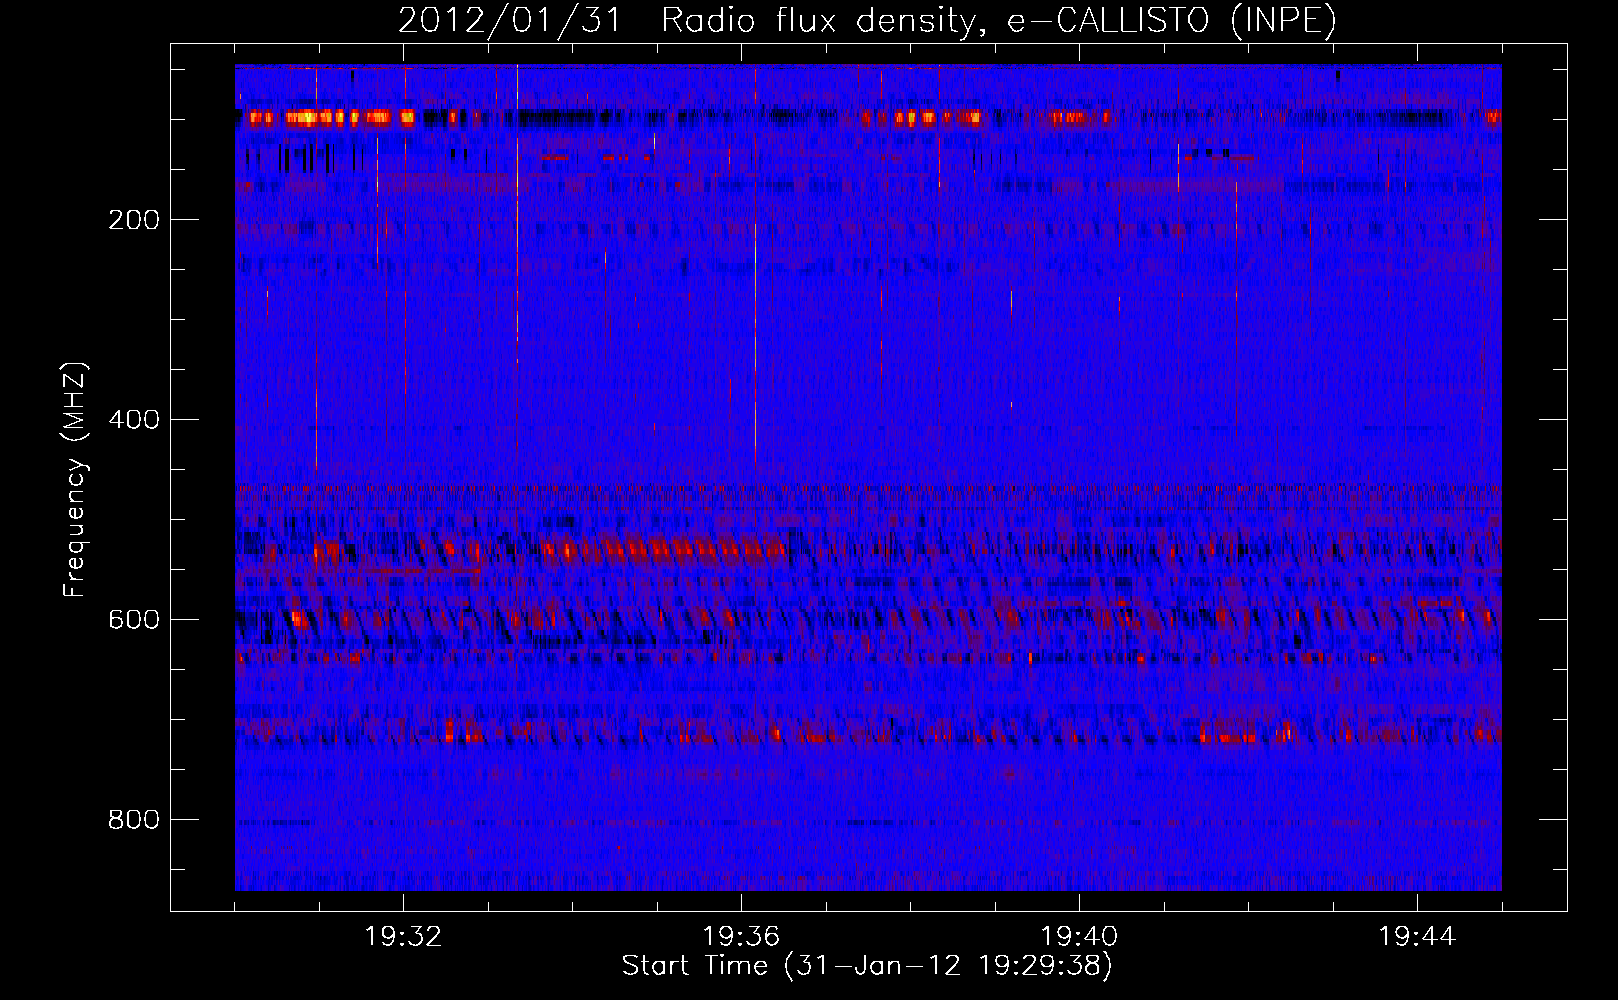Click the 19:40 time tick label
The height and width of the screenshot is (1000, 1618).
(1079, 937)
